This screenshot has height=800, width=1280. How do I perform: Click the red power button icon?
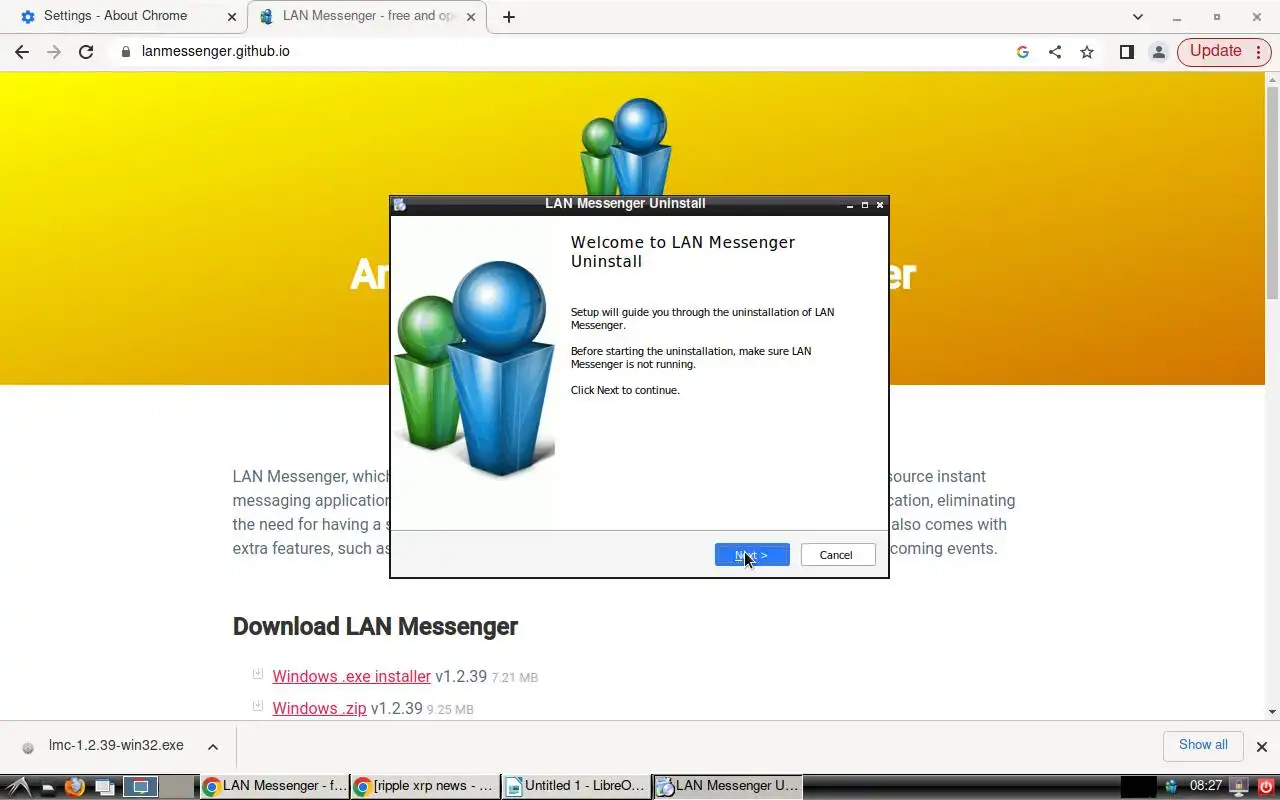point(1266,787)
